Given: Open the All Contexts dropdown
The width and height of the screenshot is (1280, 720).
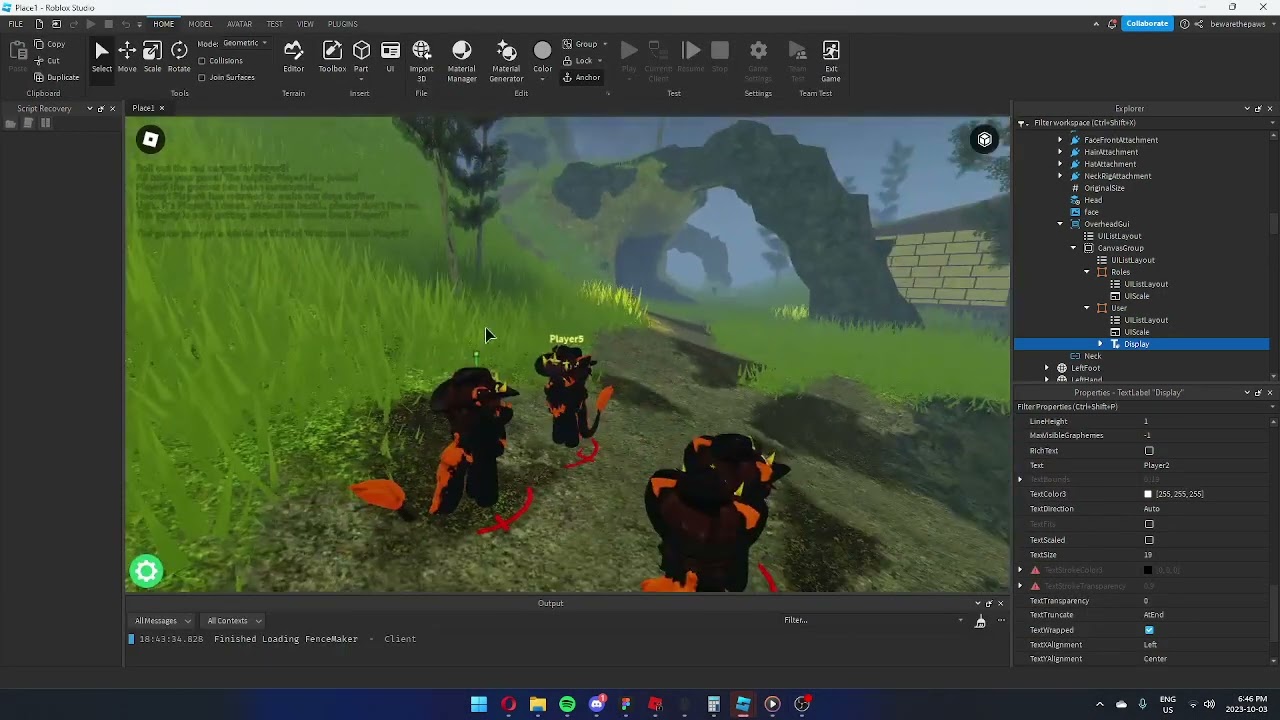Looking at the screenshot, I should pyautogui.click(x=234, y=621).
